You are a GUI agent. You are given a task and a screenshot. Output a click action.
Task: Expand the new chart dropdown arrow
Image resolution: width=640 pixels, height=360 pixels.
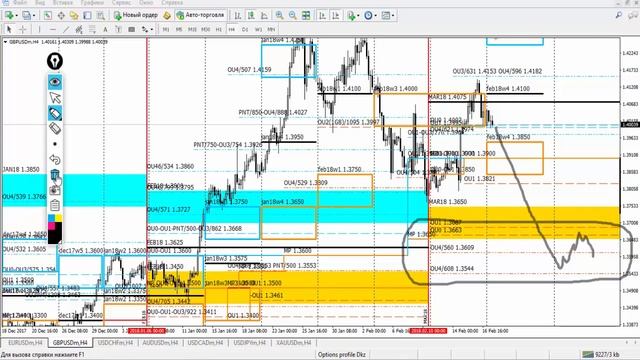(x=16, y=16)
